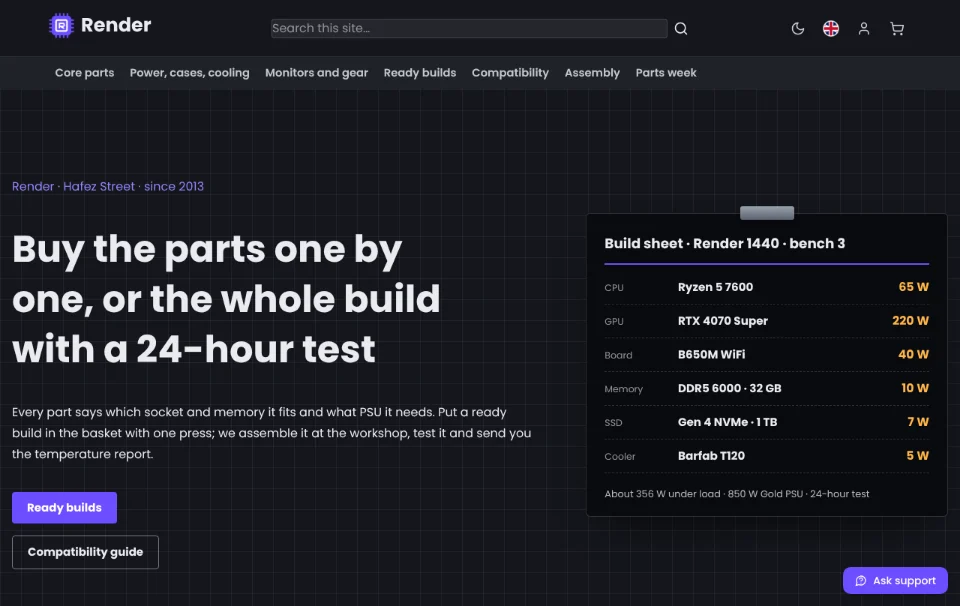960x606 pixels.
Task: Open the Power, cases, cooling menu
Action: tap(190, 73)
